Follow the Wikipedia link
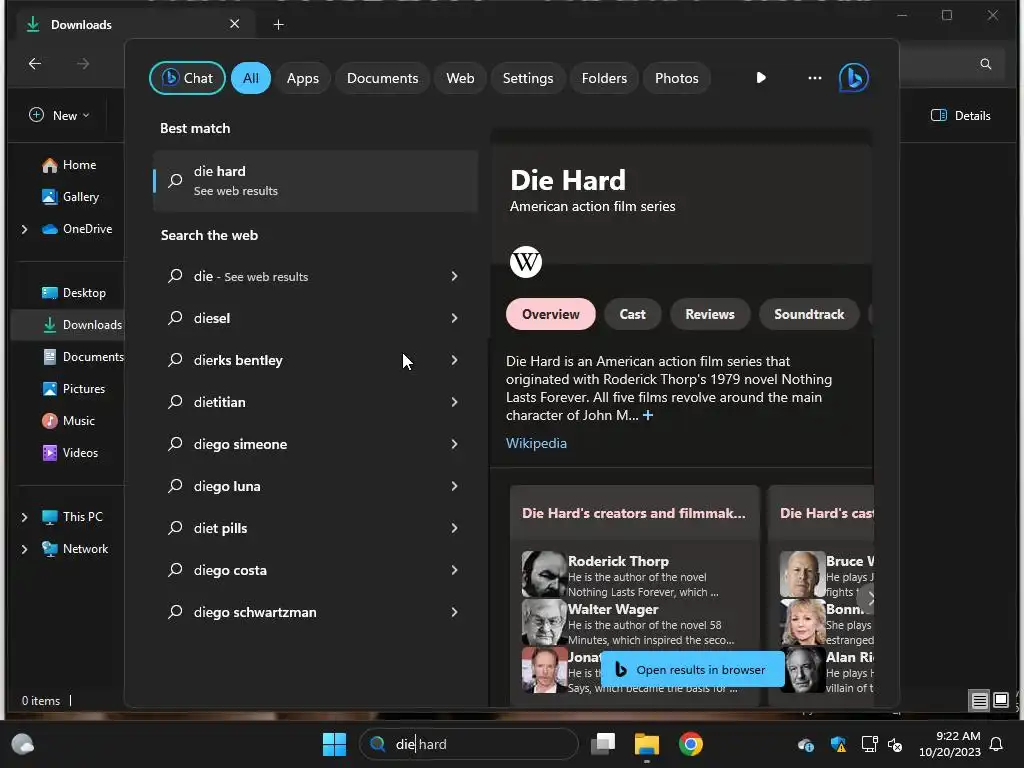 pos(536,443)
